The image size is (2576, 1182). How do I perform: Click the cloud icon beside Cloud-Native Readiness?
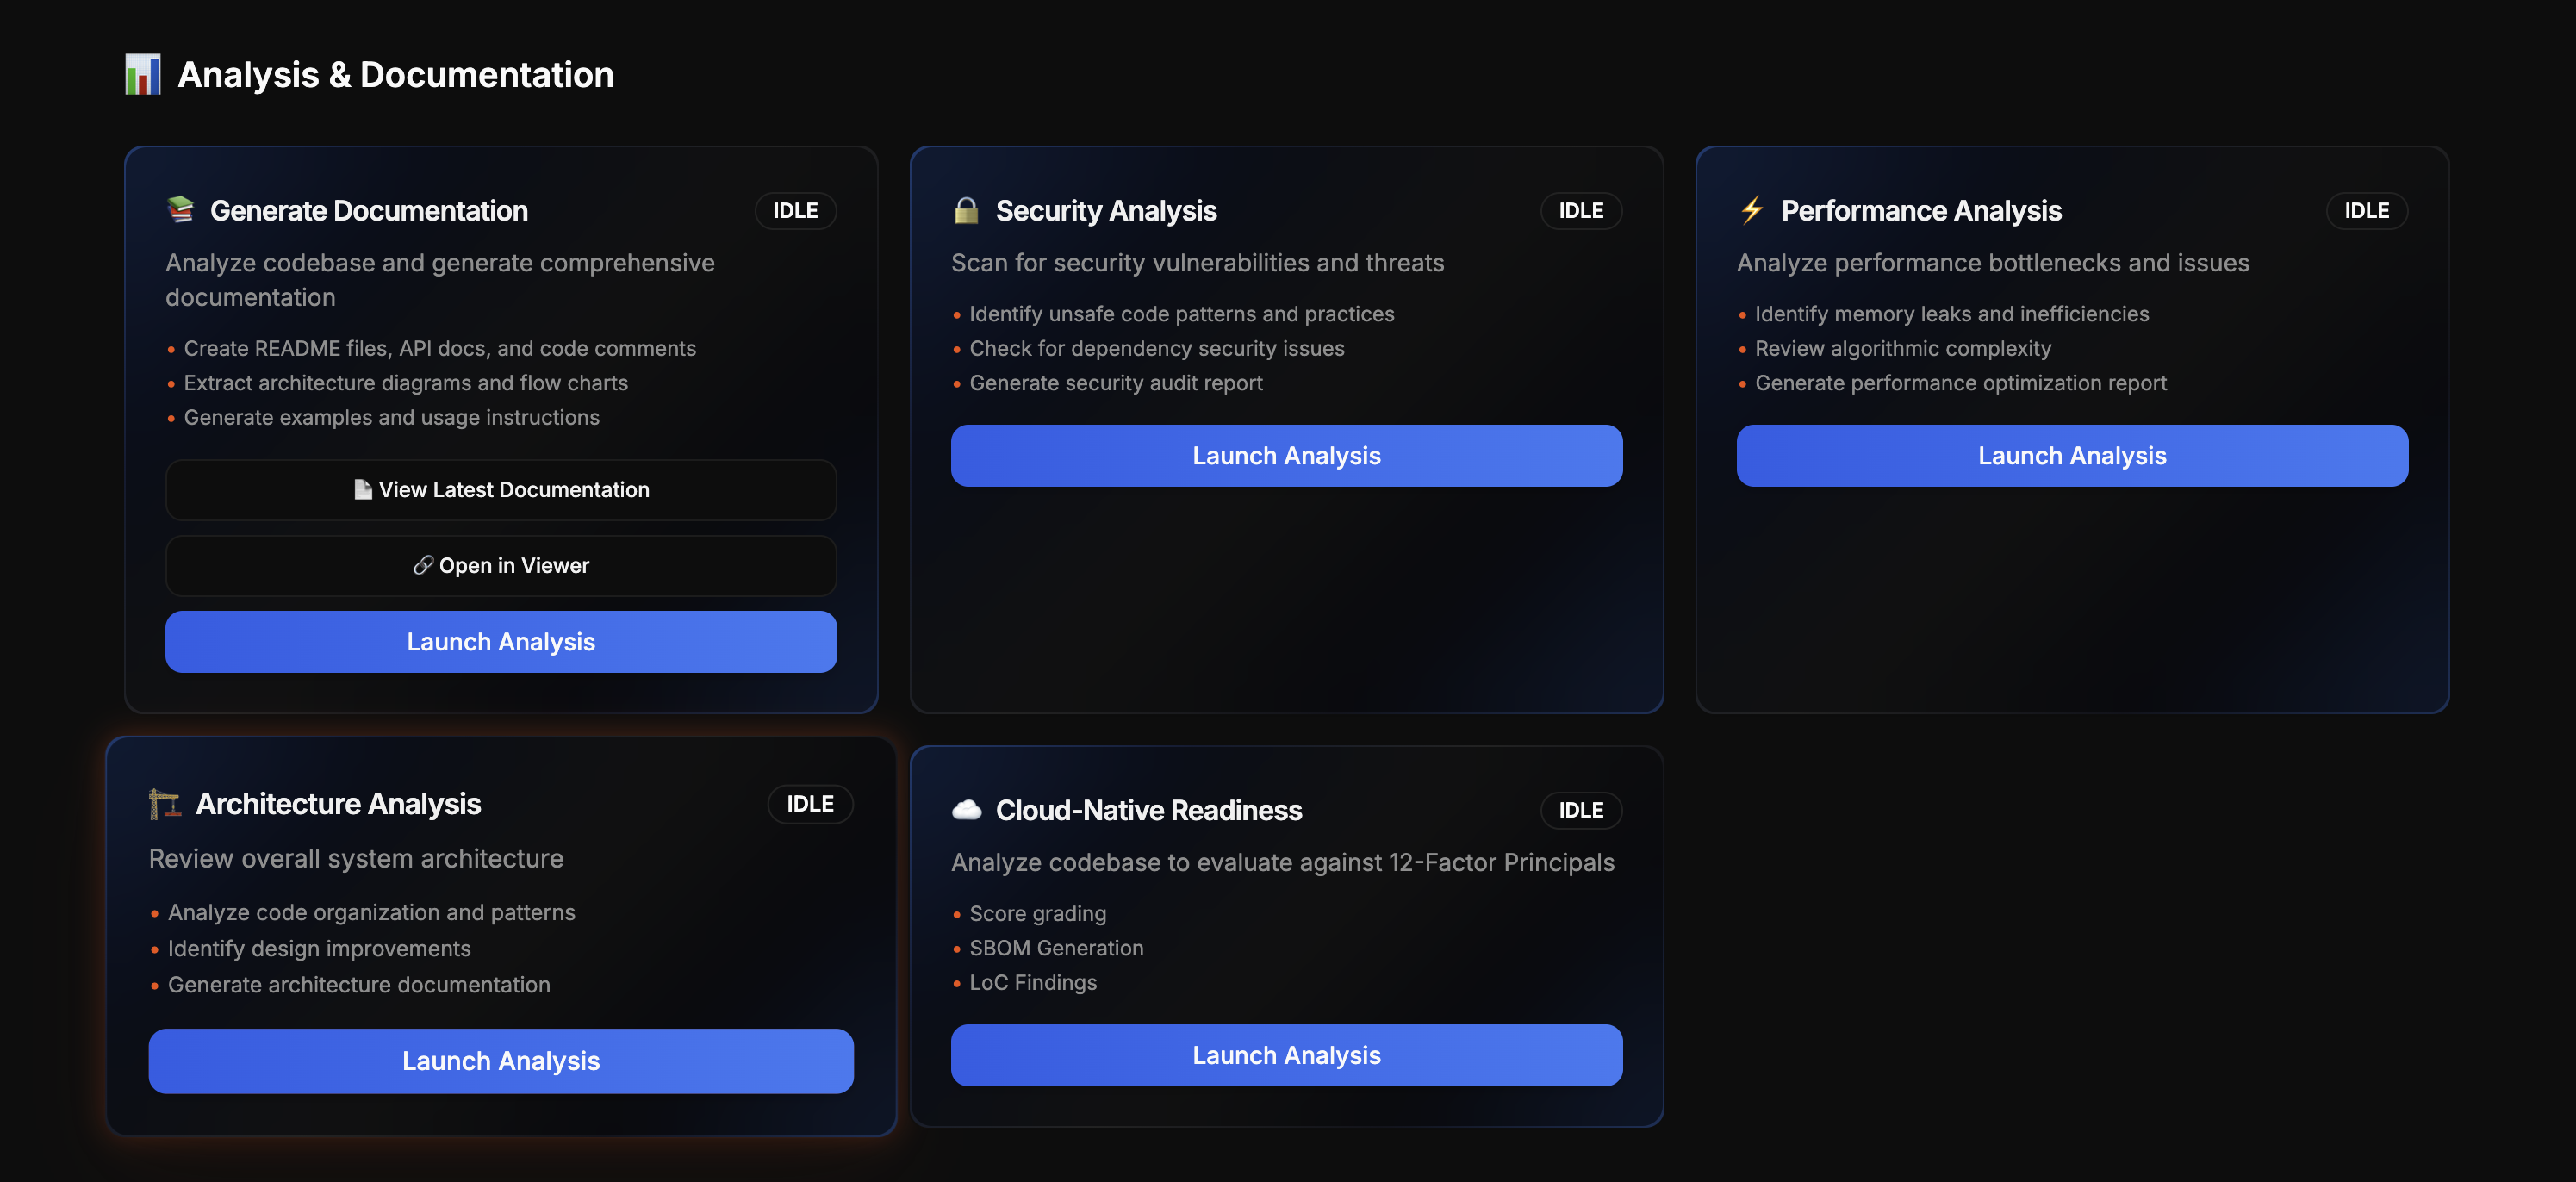(967, 810)
